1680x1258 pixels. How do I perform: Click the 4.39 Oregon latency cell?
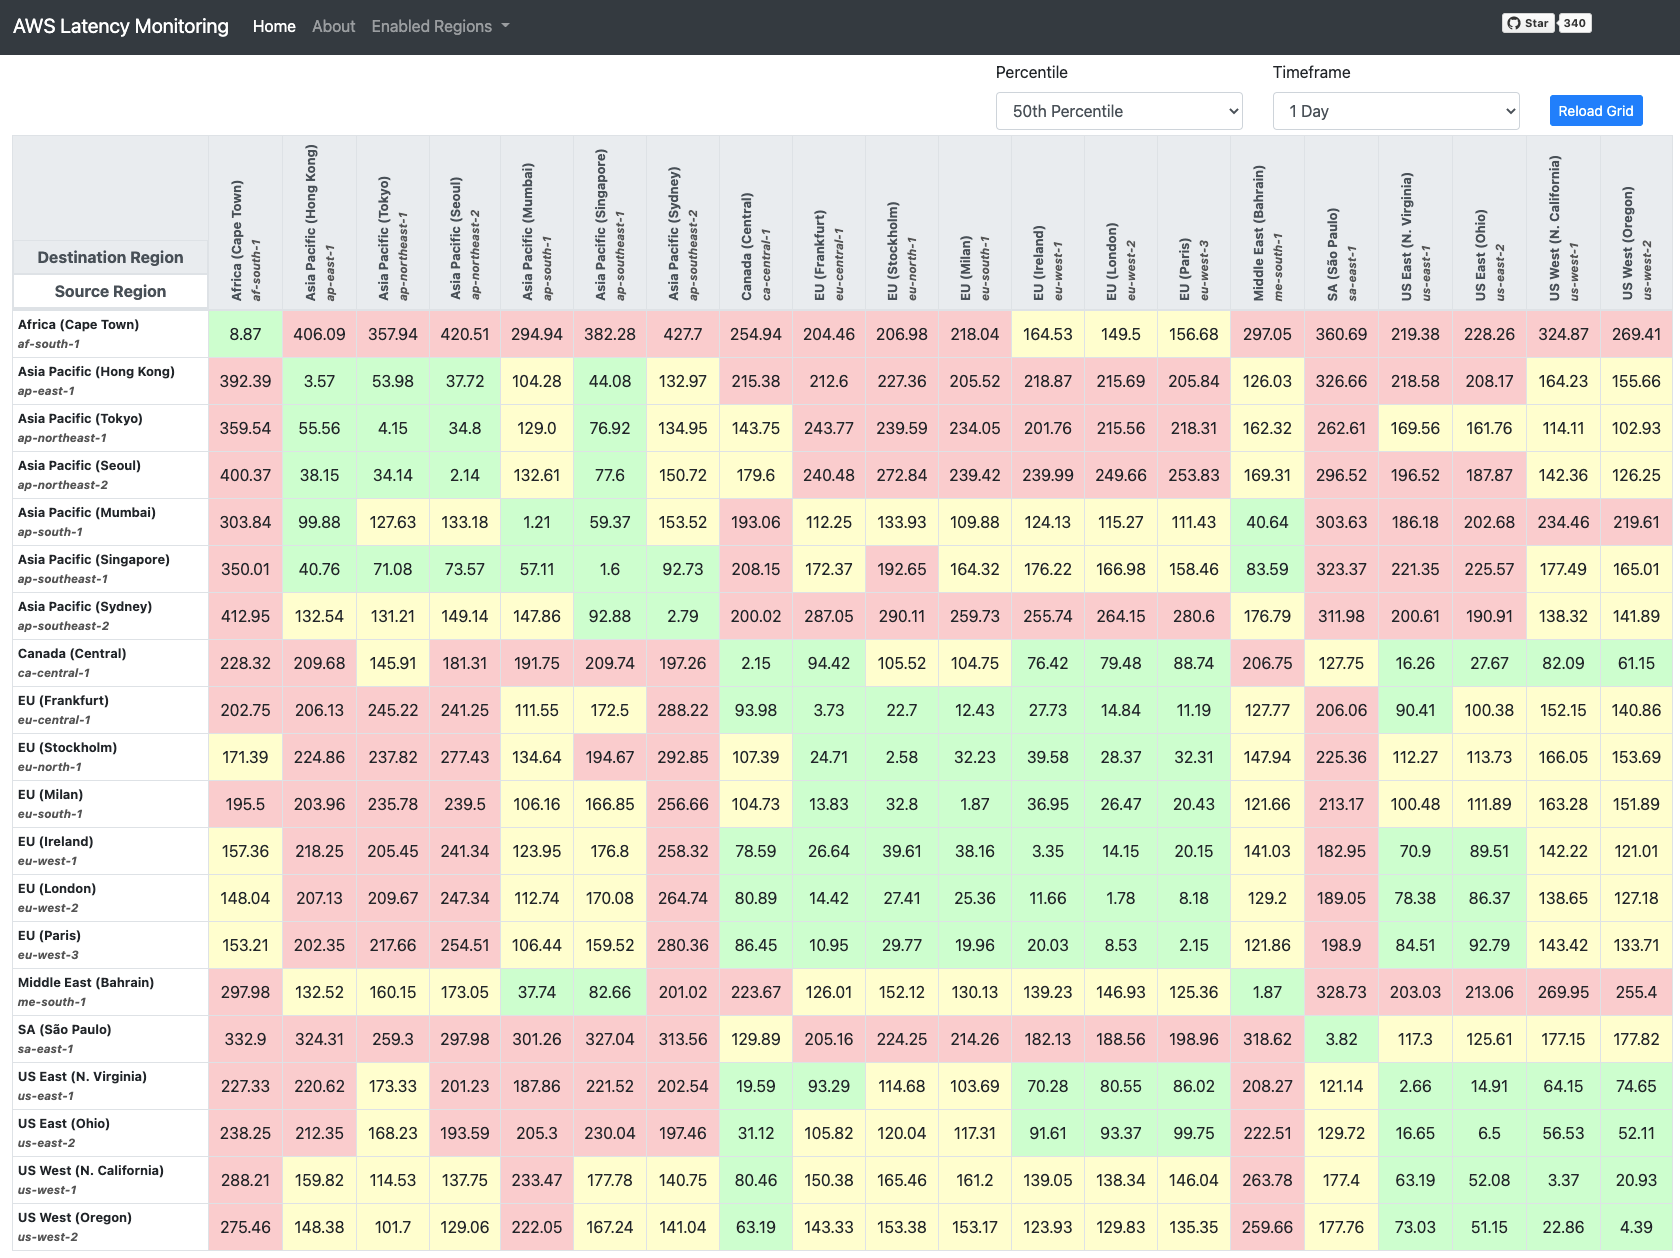coord(1636,1227)
